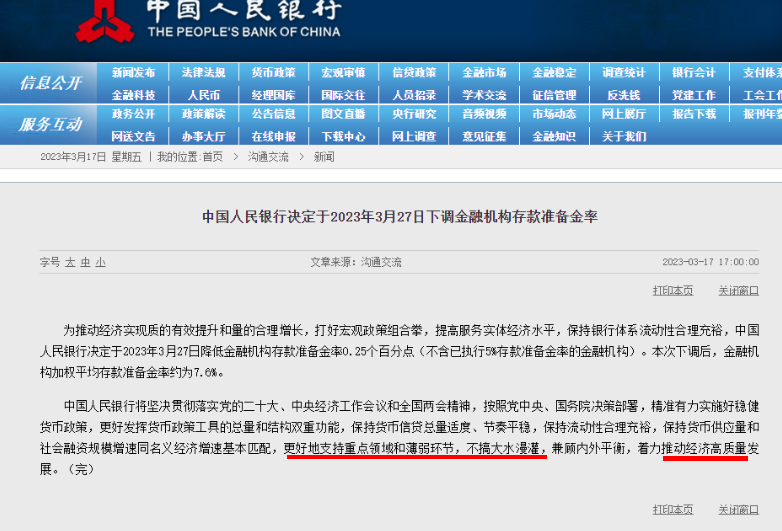Open the 反洗钱 menu item

click(624, 95)
